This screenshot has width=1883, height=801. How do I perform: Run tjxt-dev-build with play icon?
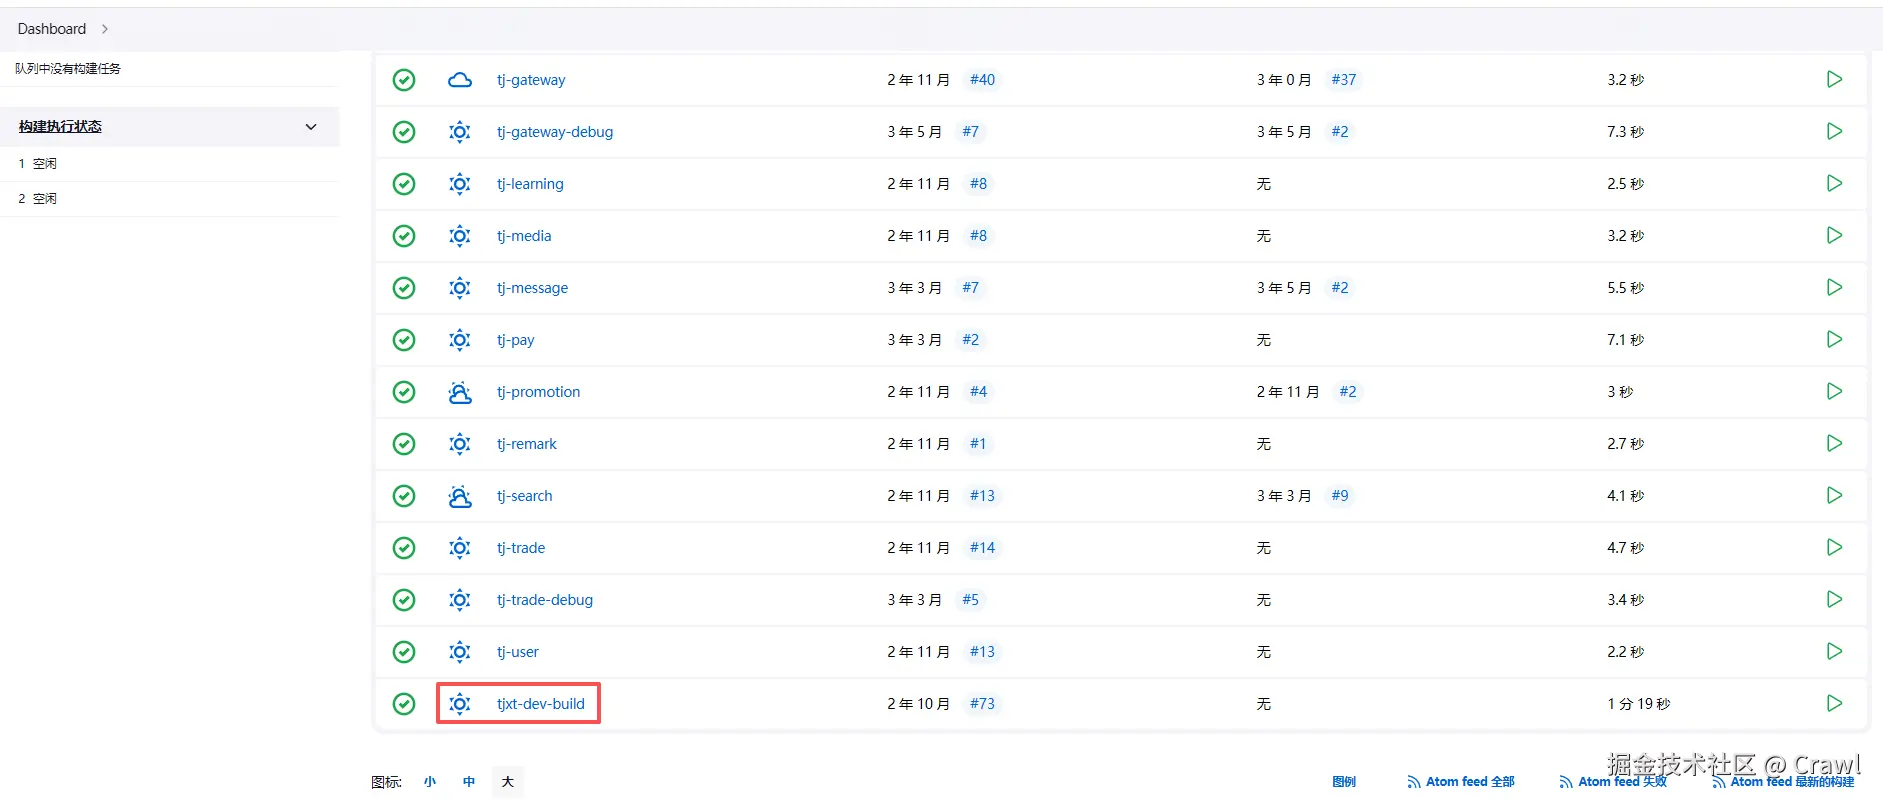pos(1834,703)
